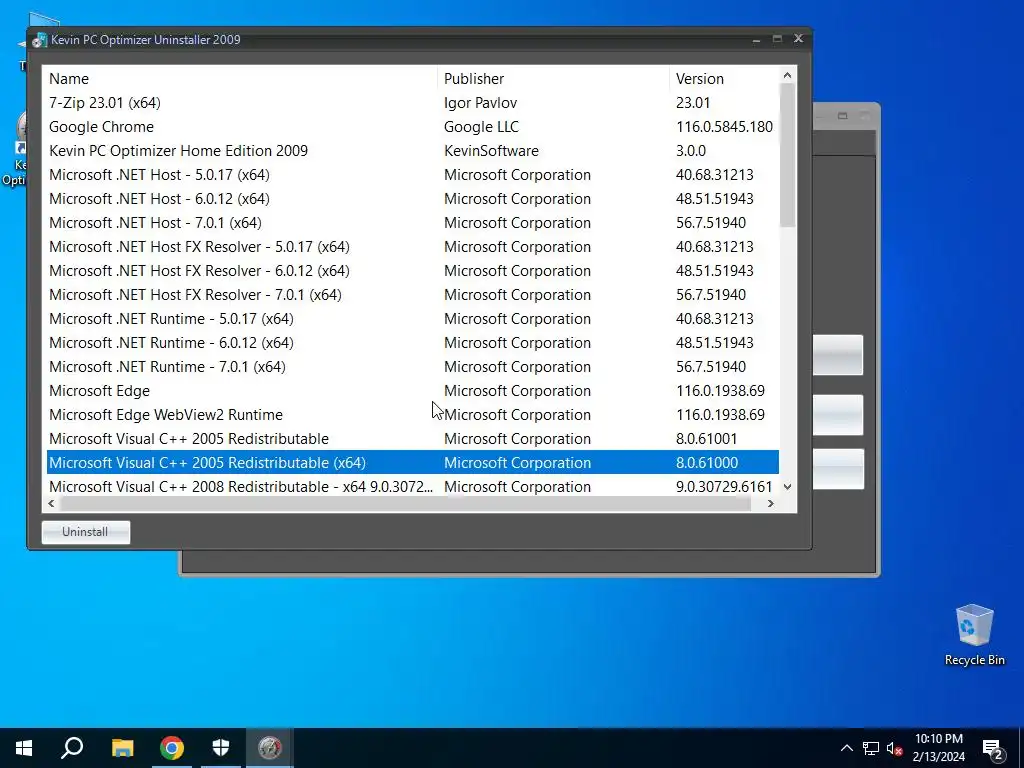Select Microsoft .NET Runtime - 5.0.17 (x64)

413,319
